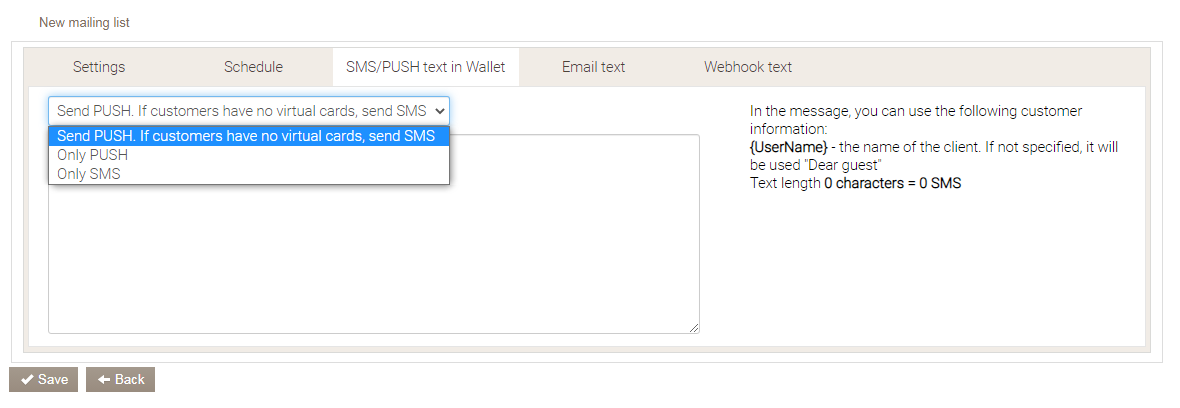
Task: Click the dropdown chevron arrow
Action: [439, 110]
